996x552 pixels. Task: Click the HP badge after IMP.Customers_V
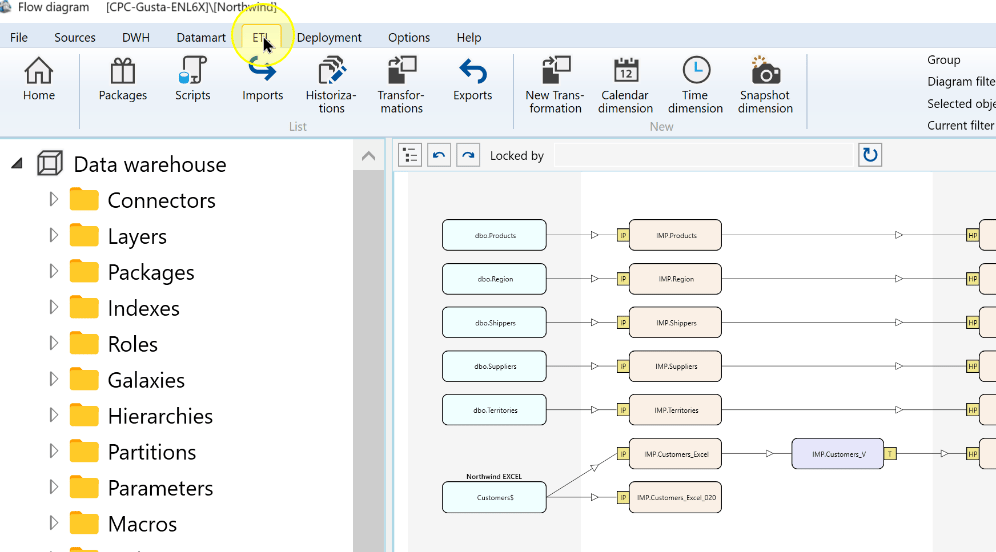click(972, 454)
